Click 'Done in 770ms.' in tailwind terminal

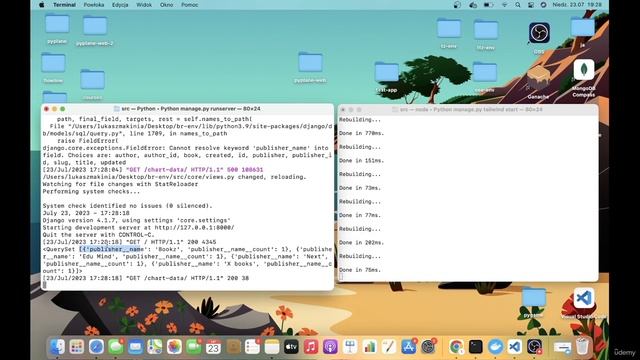click(x=361, y=133)
